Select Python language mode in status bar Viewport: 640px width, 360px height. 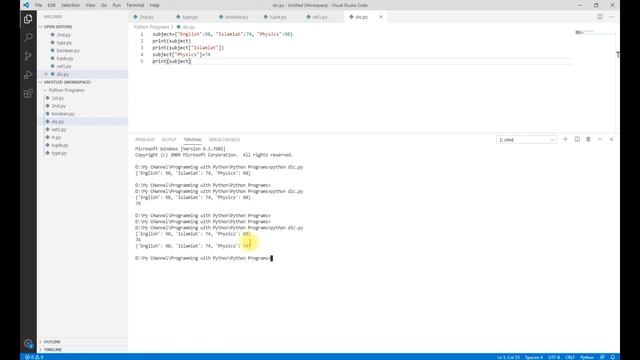click(587, 357)
